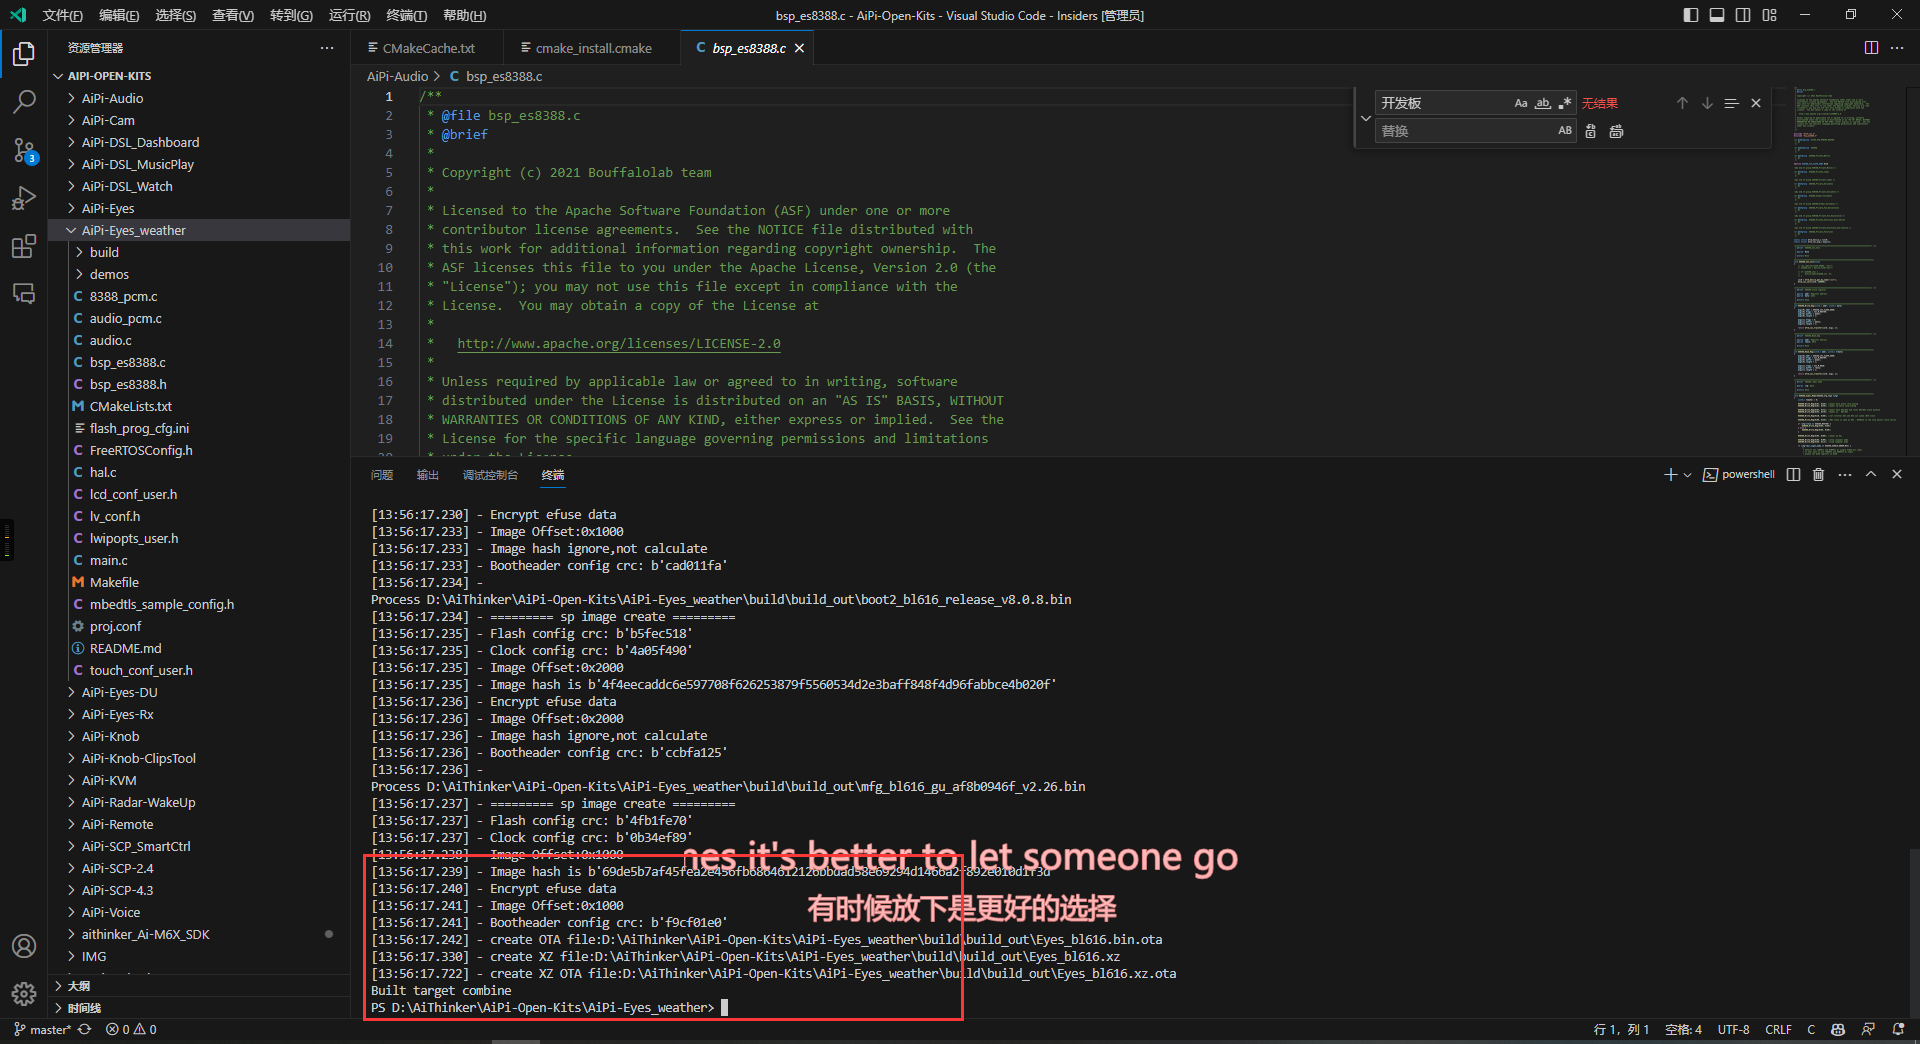Viewport: 1920px width, 1044px height.
Task: Open Accounts menu in activity bar
Action: click(24, 946)
